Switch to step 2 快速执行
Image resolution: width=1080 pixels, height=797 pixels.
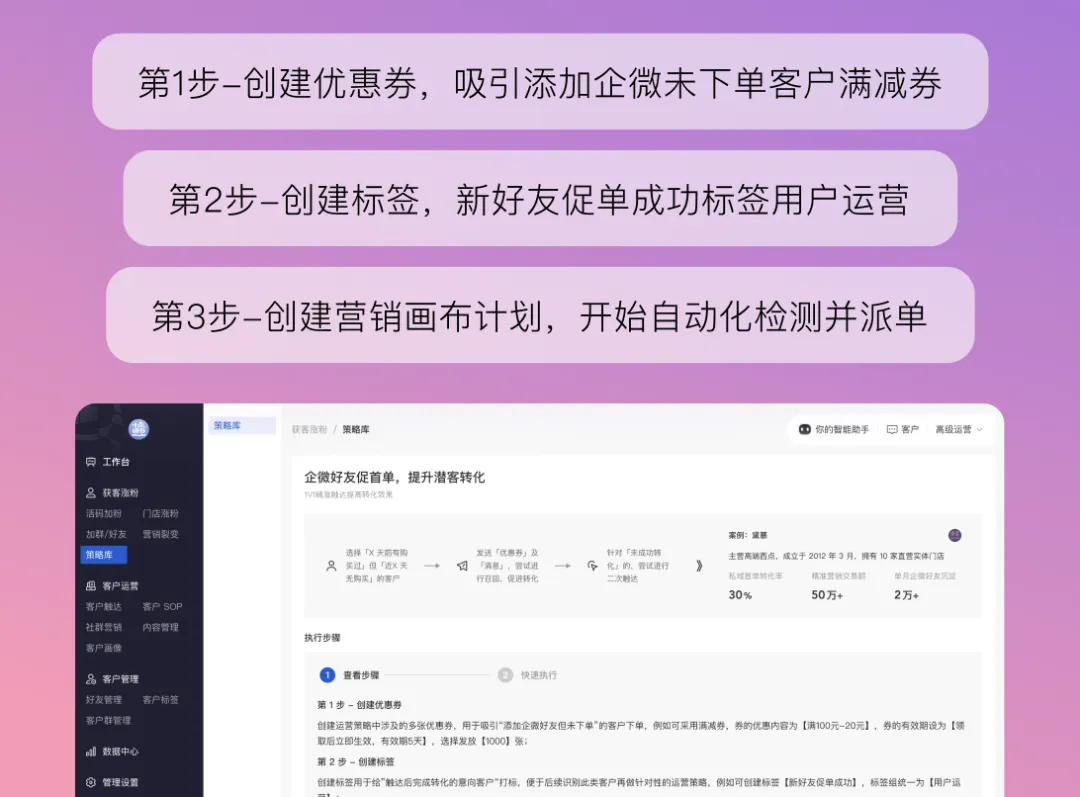point(505,675)
